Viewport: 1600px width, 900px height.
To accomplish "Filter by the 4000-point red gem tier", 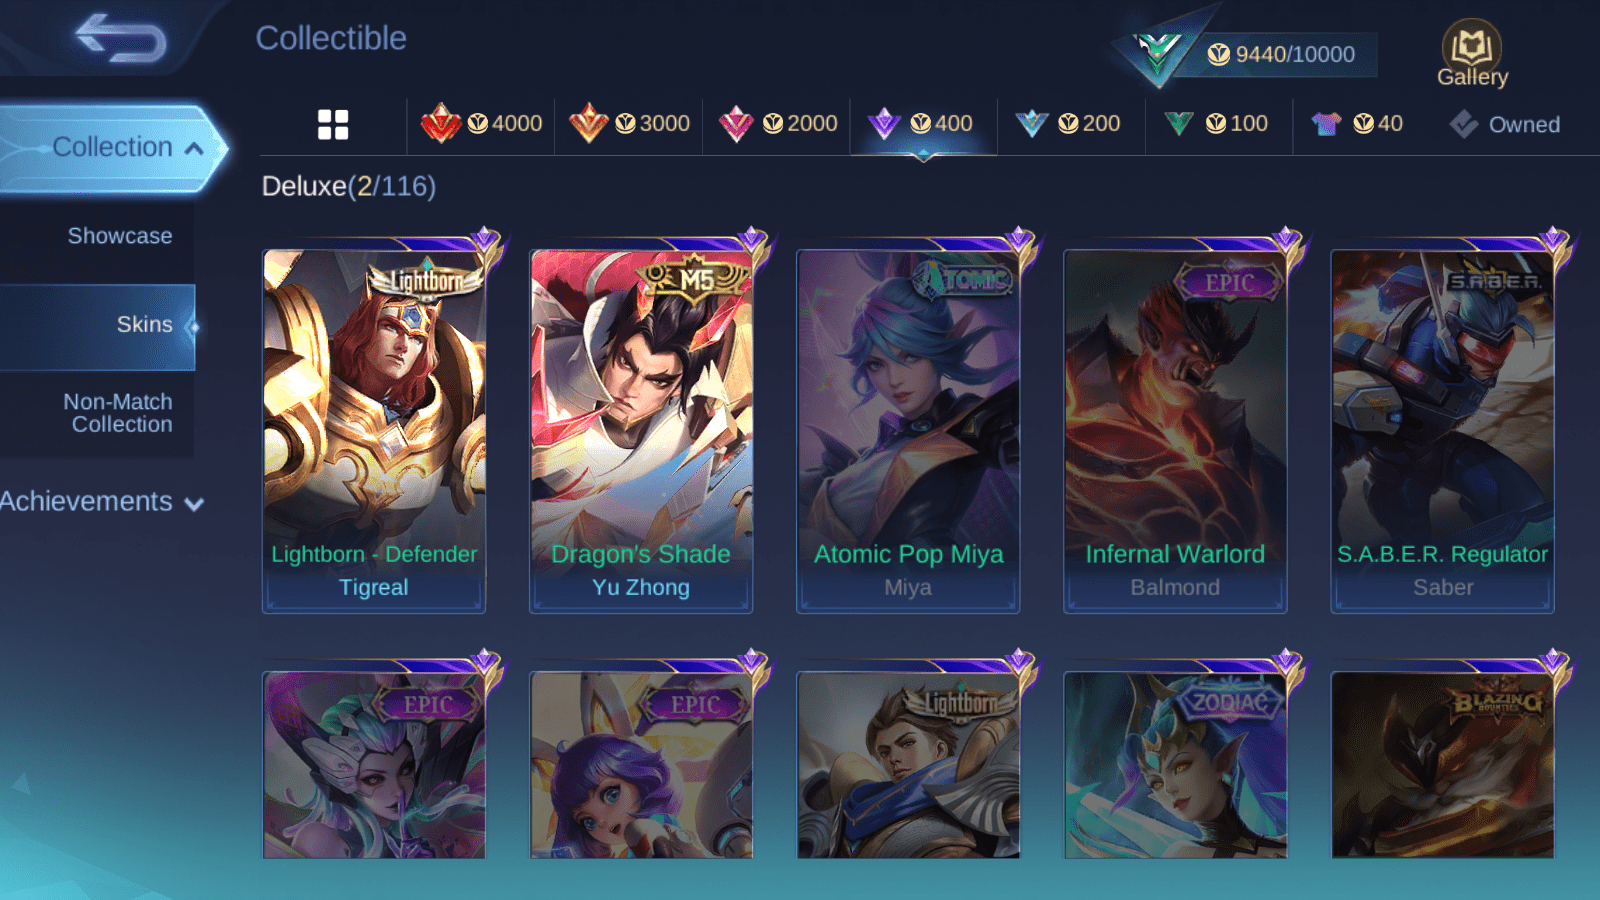I will [x=482, y=124].
